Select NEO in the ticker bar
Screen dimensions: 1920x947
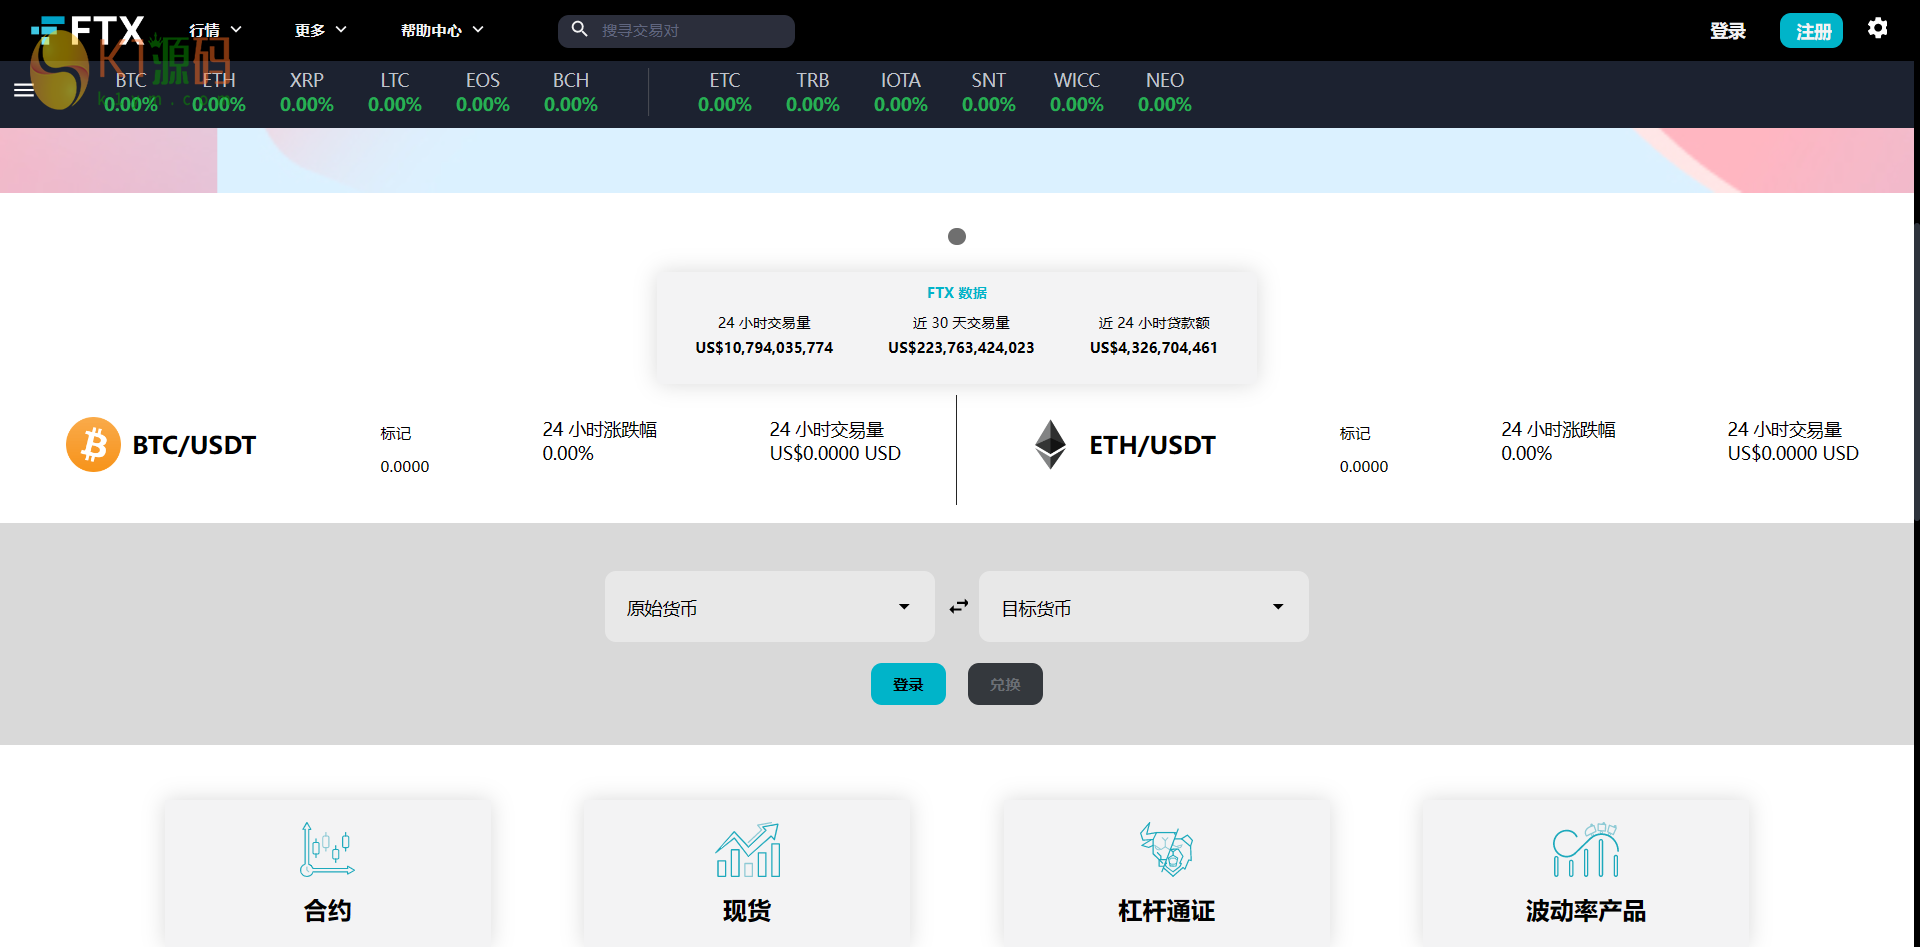tap(1165, 92)
